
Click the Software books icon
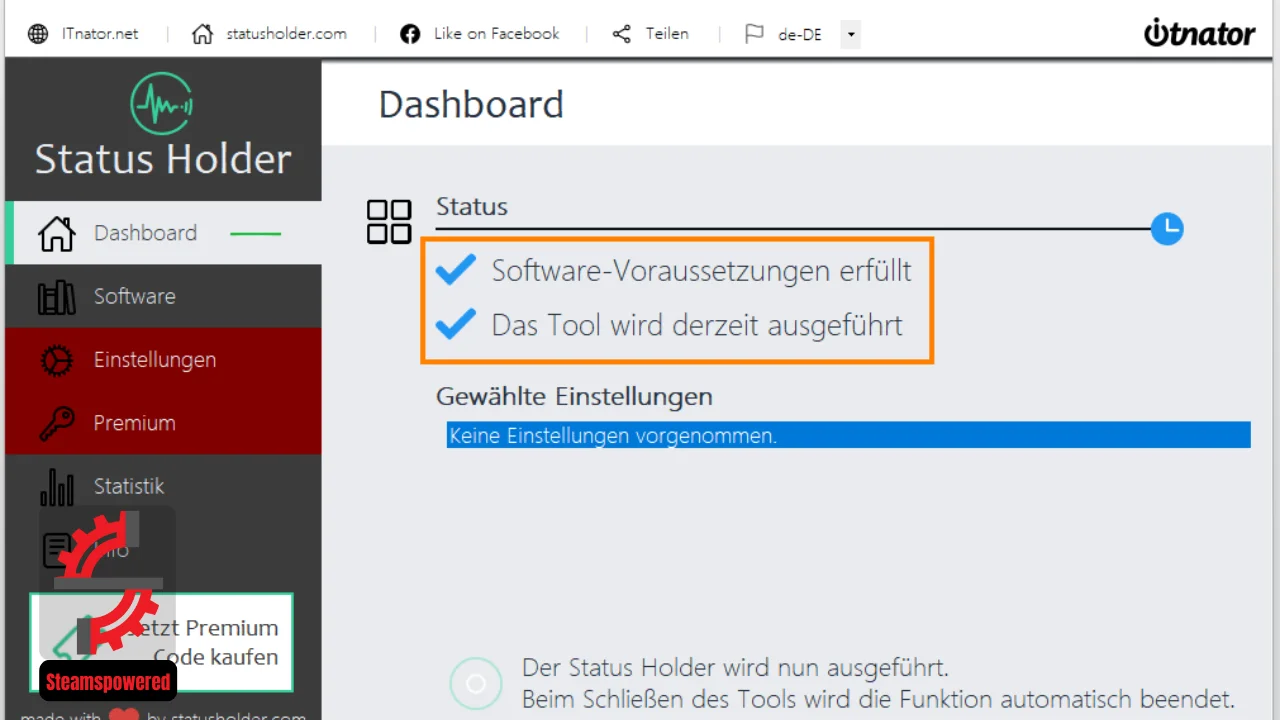[57, 297]
